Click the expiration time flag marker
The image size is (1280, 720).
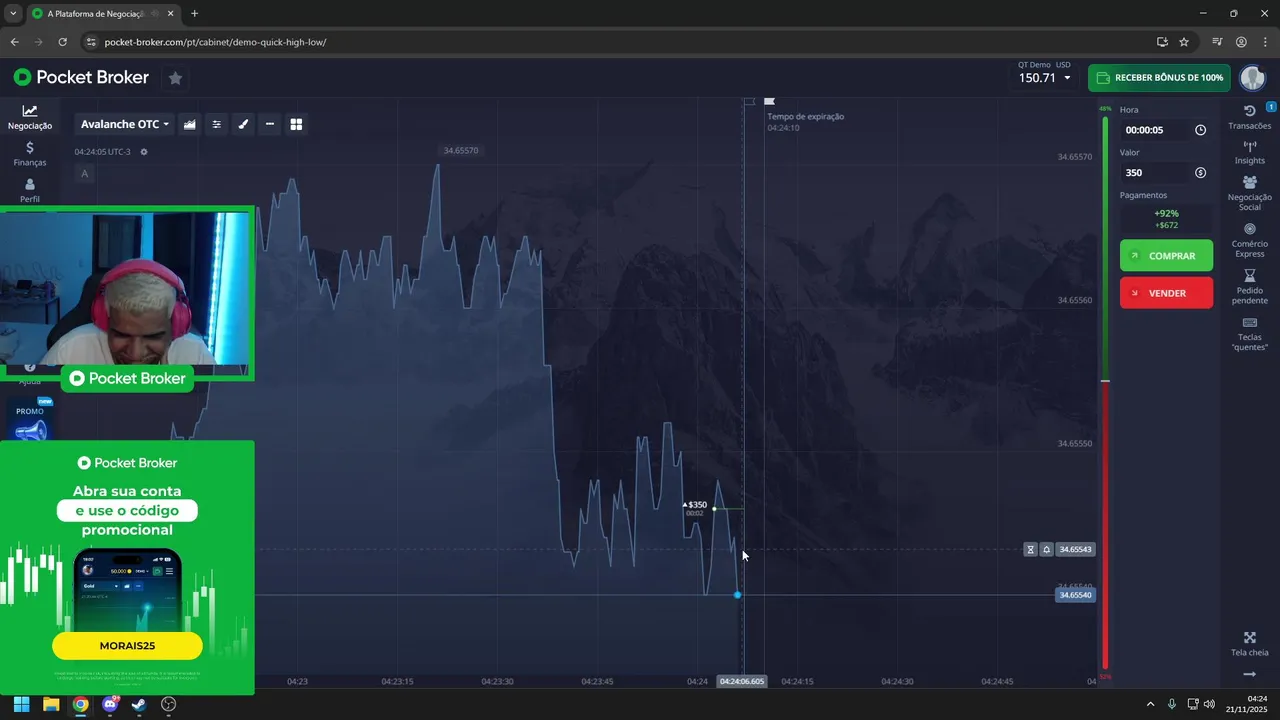tap(769, 101)
